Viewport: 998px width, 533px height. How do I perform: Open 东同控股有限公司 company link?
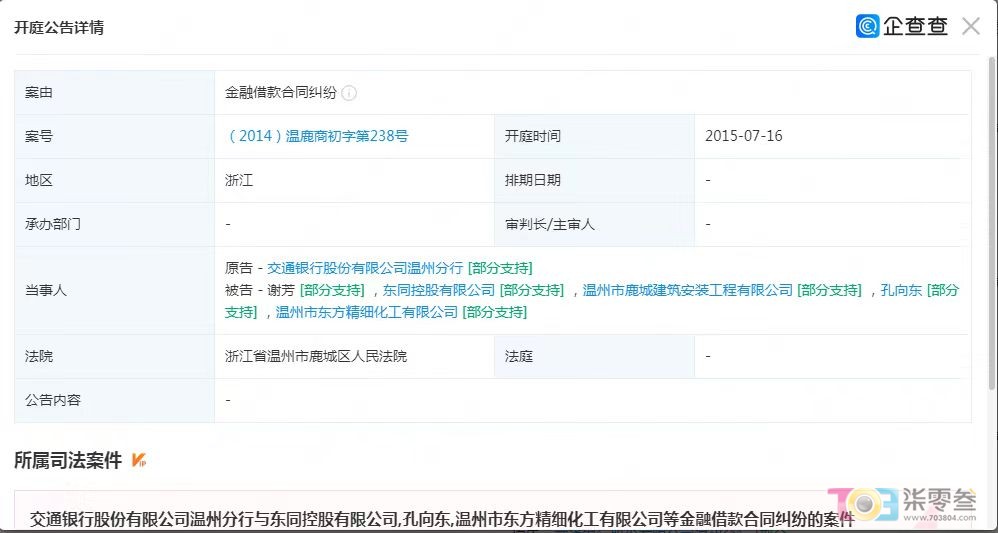tap(438, 290)
